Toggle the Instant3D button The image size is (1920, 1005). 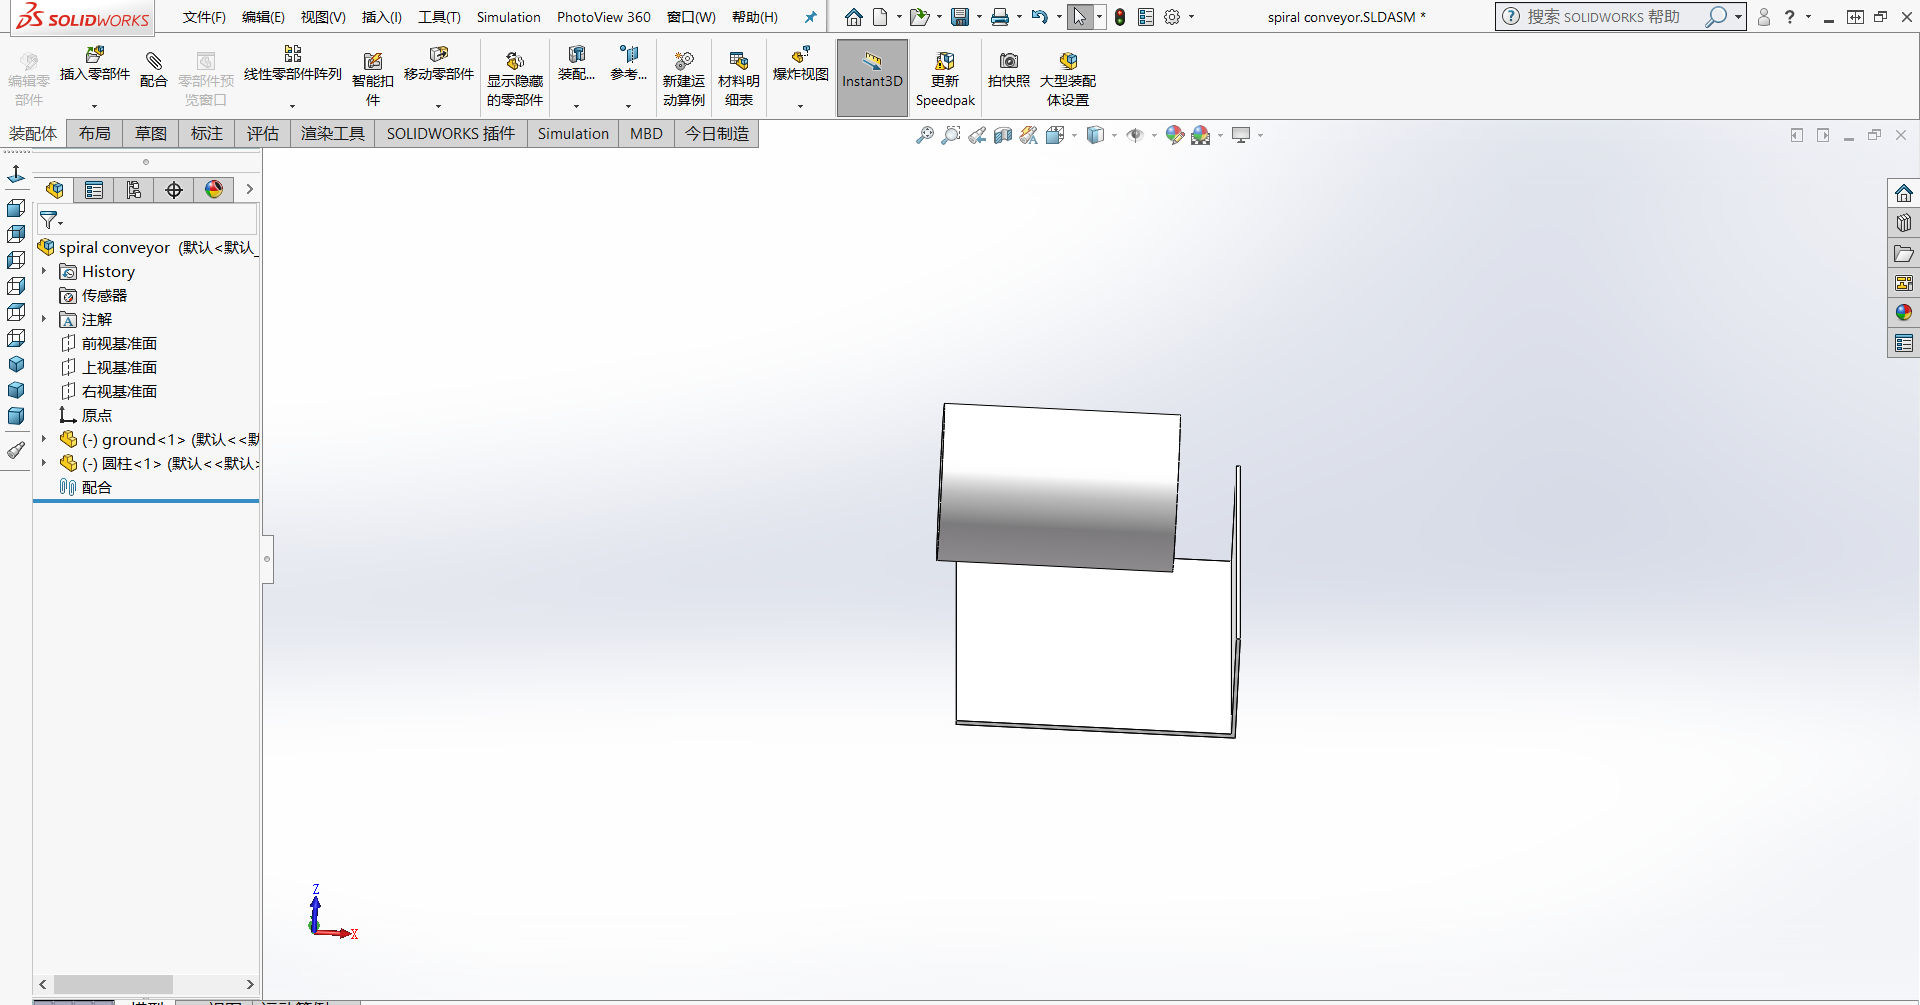pyautogui.click(x=872, y=78)
